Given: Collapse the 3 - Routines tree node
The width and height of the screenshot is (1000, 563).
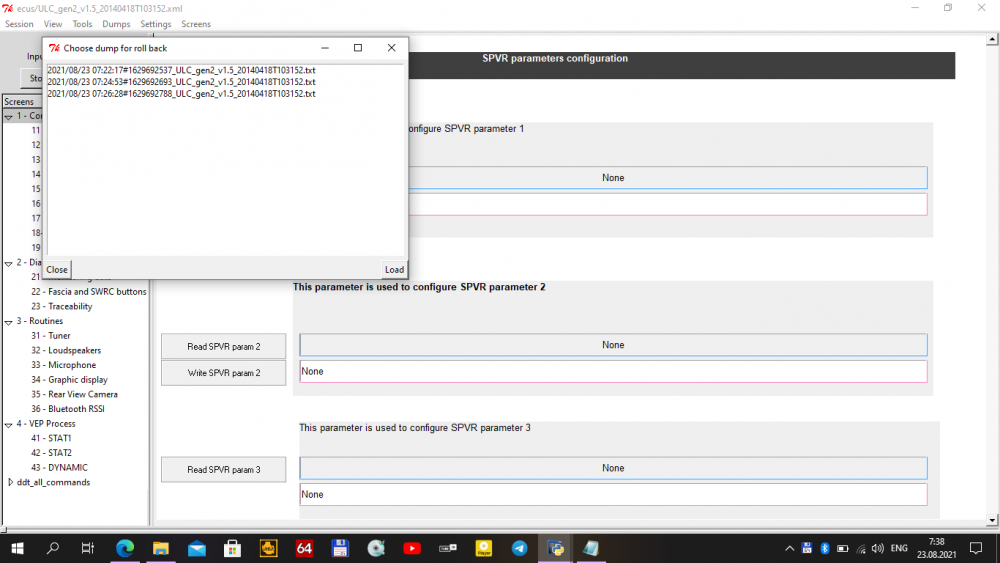Looking at the screenshot, I should pos(9,321).
